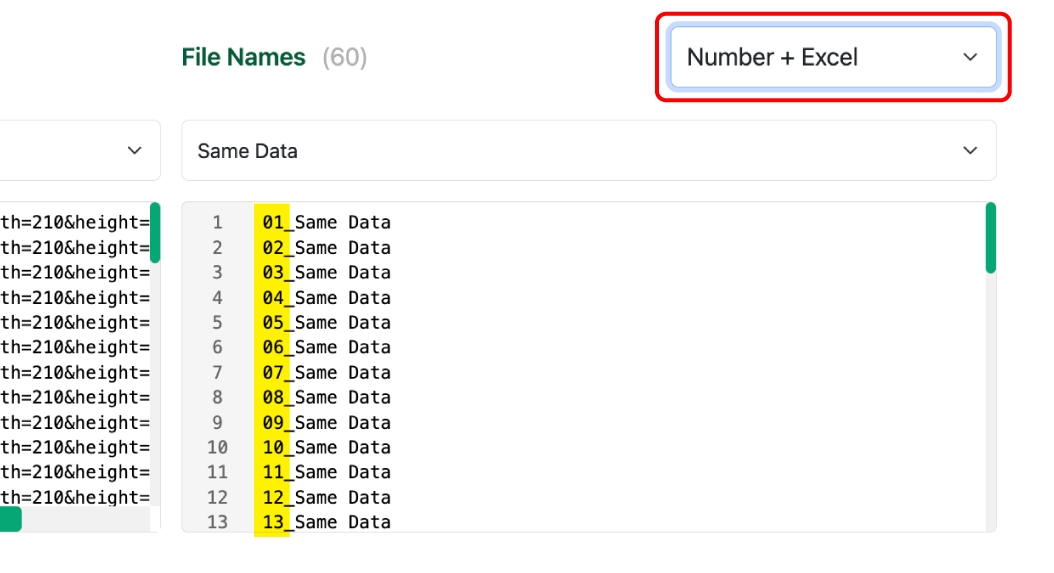This screenshot has width=1054, height=573.
Task: Click the yellow highlighted "08" prefix
Action: [x=273, y=397]
